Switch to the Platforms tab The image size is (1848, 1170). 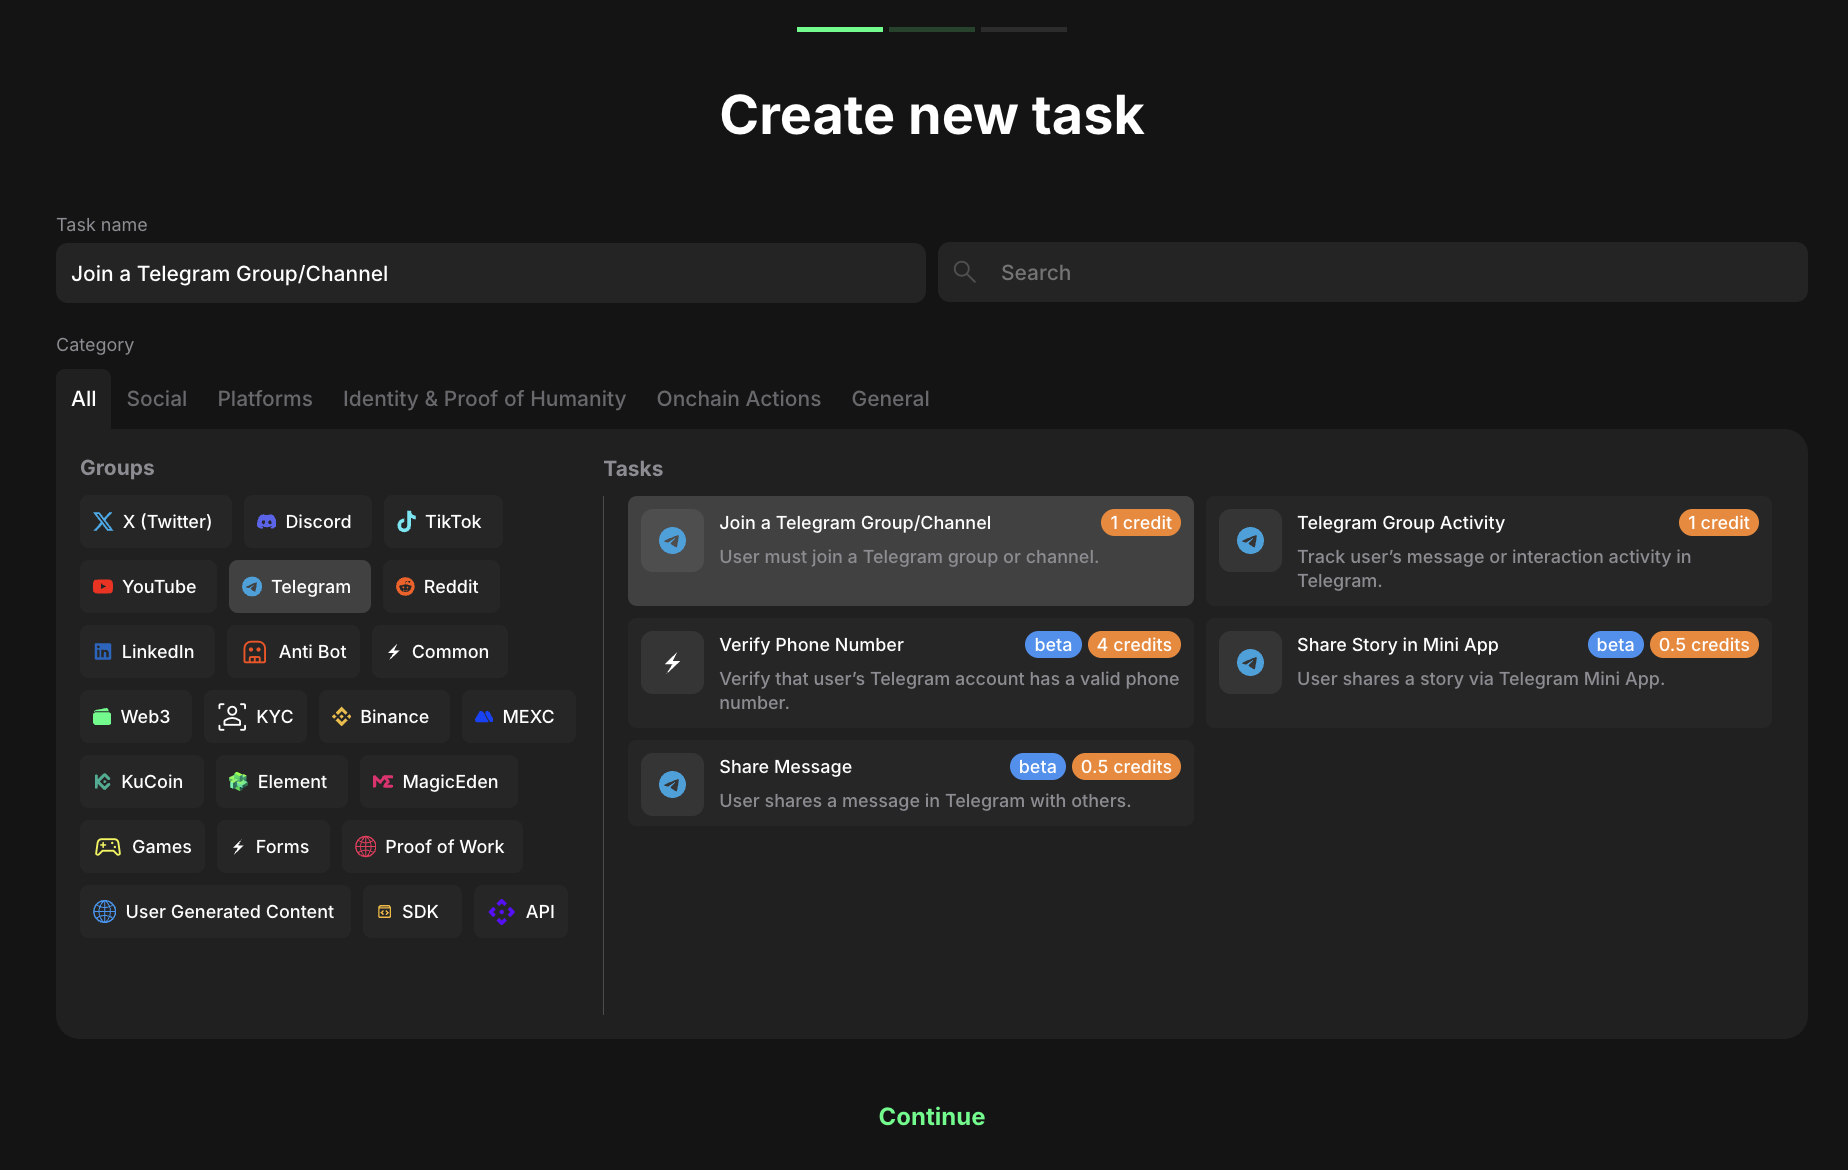tap(265, 399)
